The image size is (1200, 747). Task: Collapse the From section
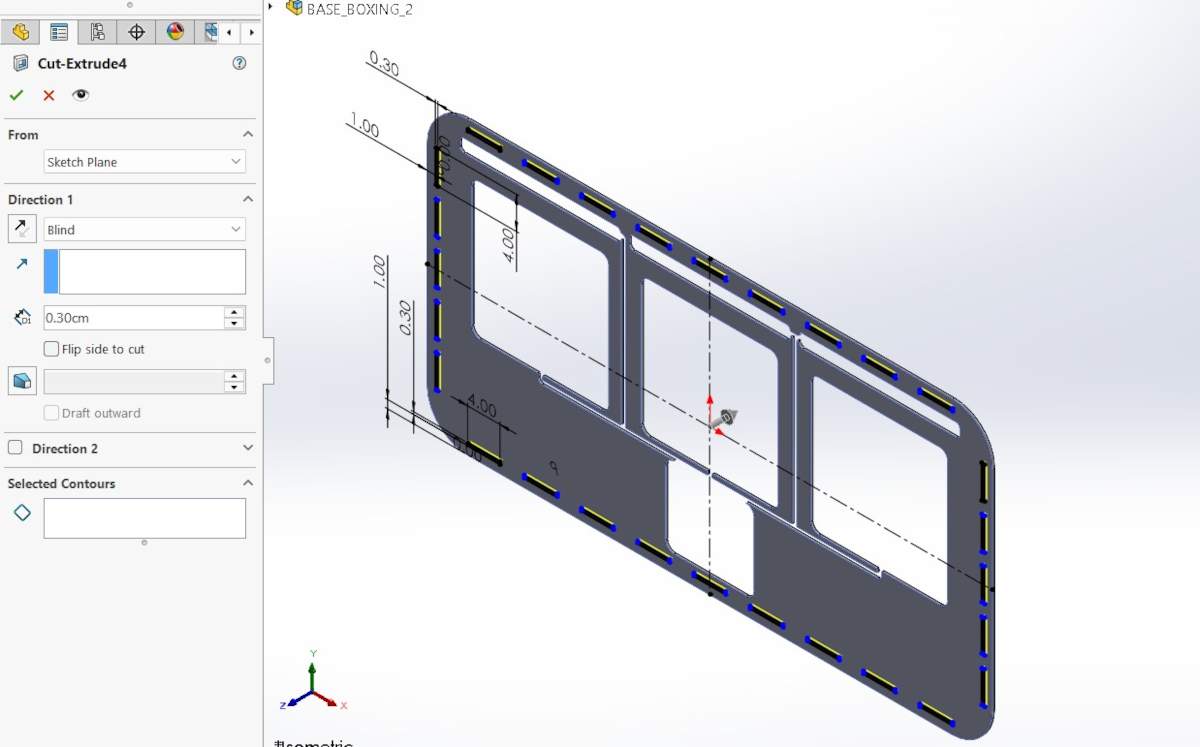(x=248, y=134)
